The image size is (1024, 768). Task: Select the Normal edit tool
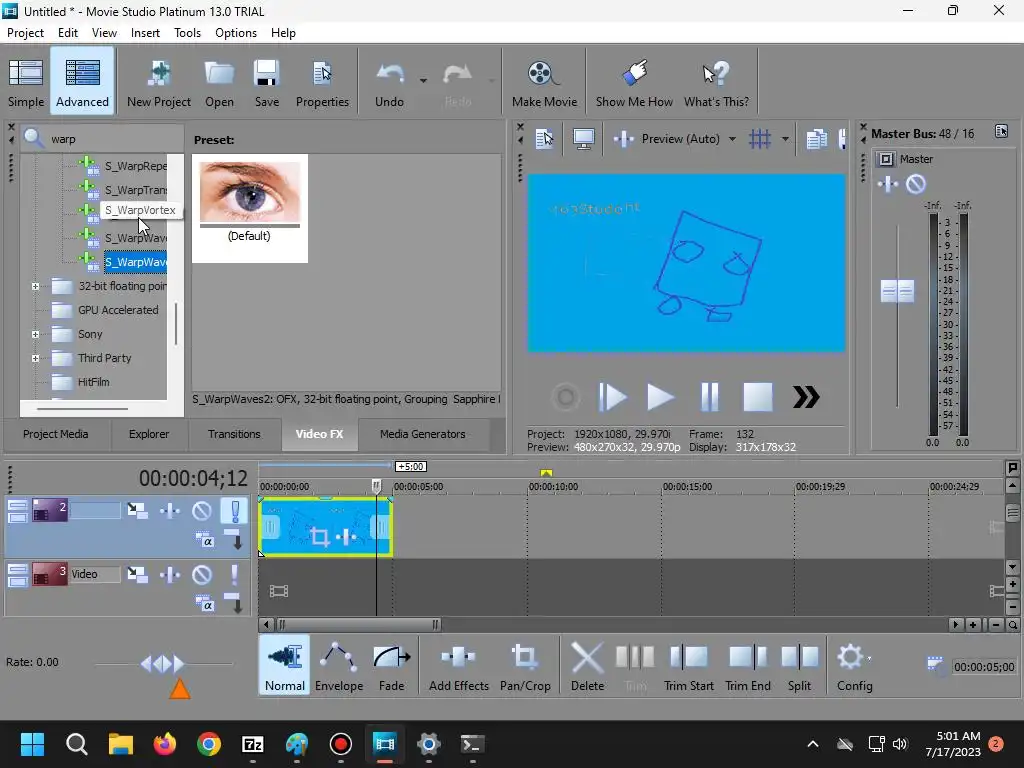(285, 665)
